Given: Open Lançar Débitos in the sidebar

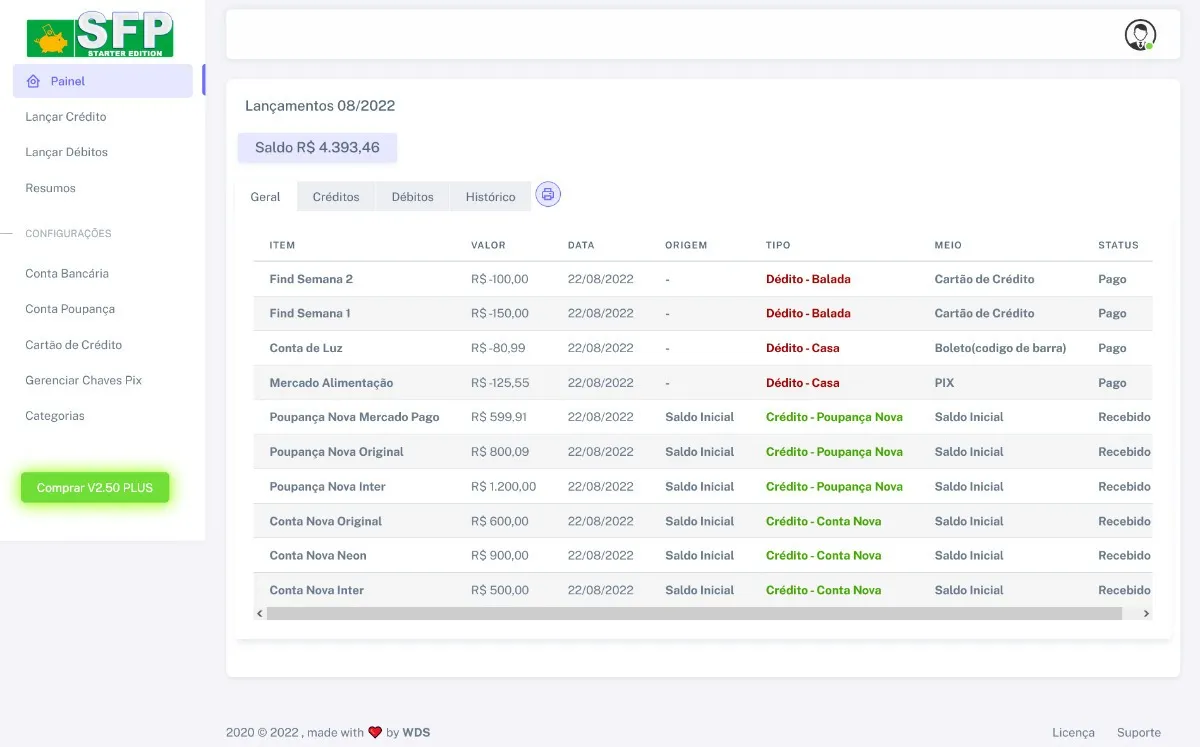Looking at the screenshot, I should (66, 152).
